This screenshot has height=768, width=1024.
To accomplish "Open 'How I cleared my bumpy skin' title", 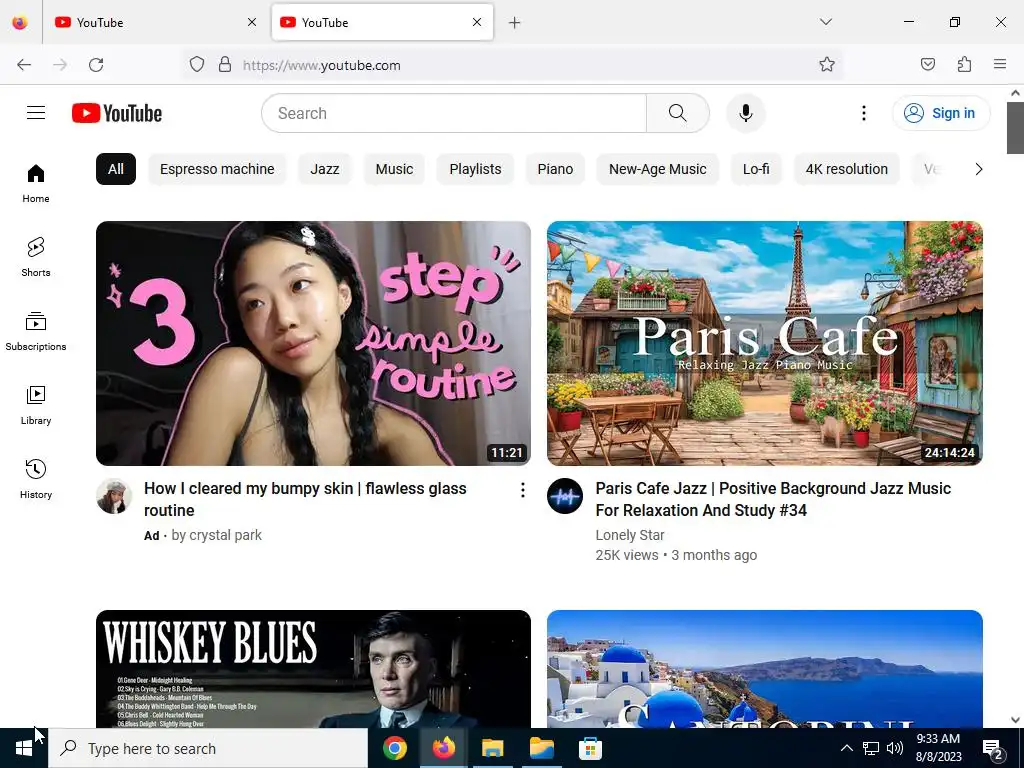I will tap(305, 500).
